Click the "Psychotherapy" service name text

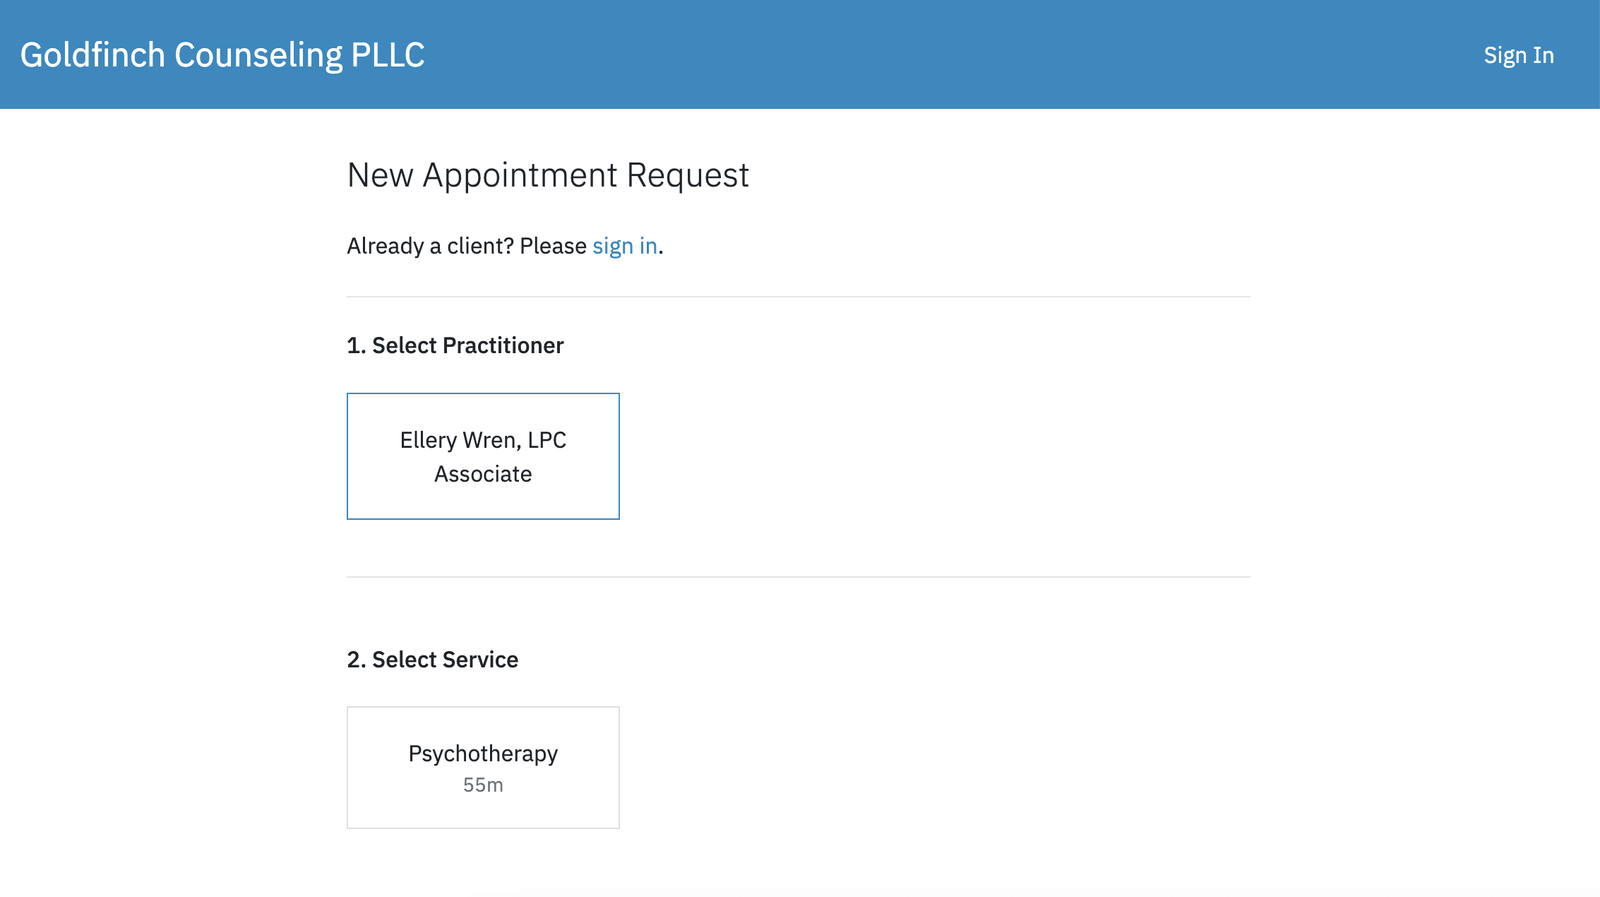pyautogui.click(x=483, y=754)
